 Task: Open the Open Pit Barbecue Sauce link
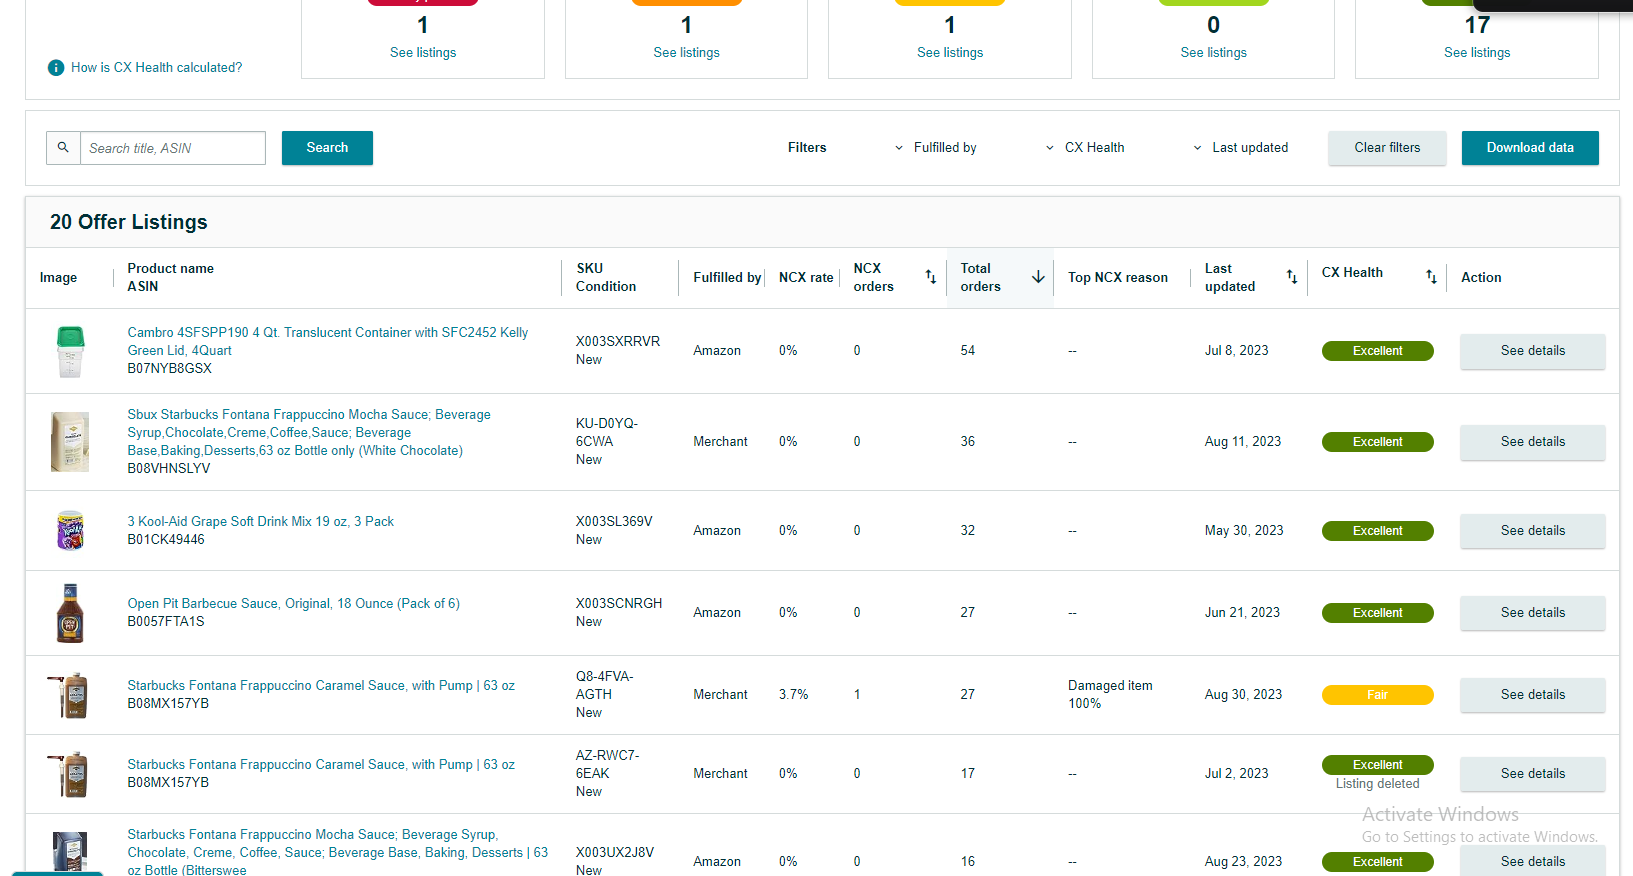coord(294,604)
